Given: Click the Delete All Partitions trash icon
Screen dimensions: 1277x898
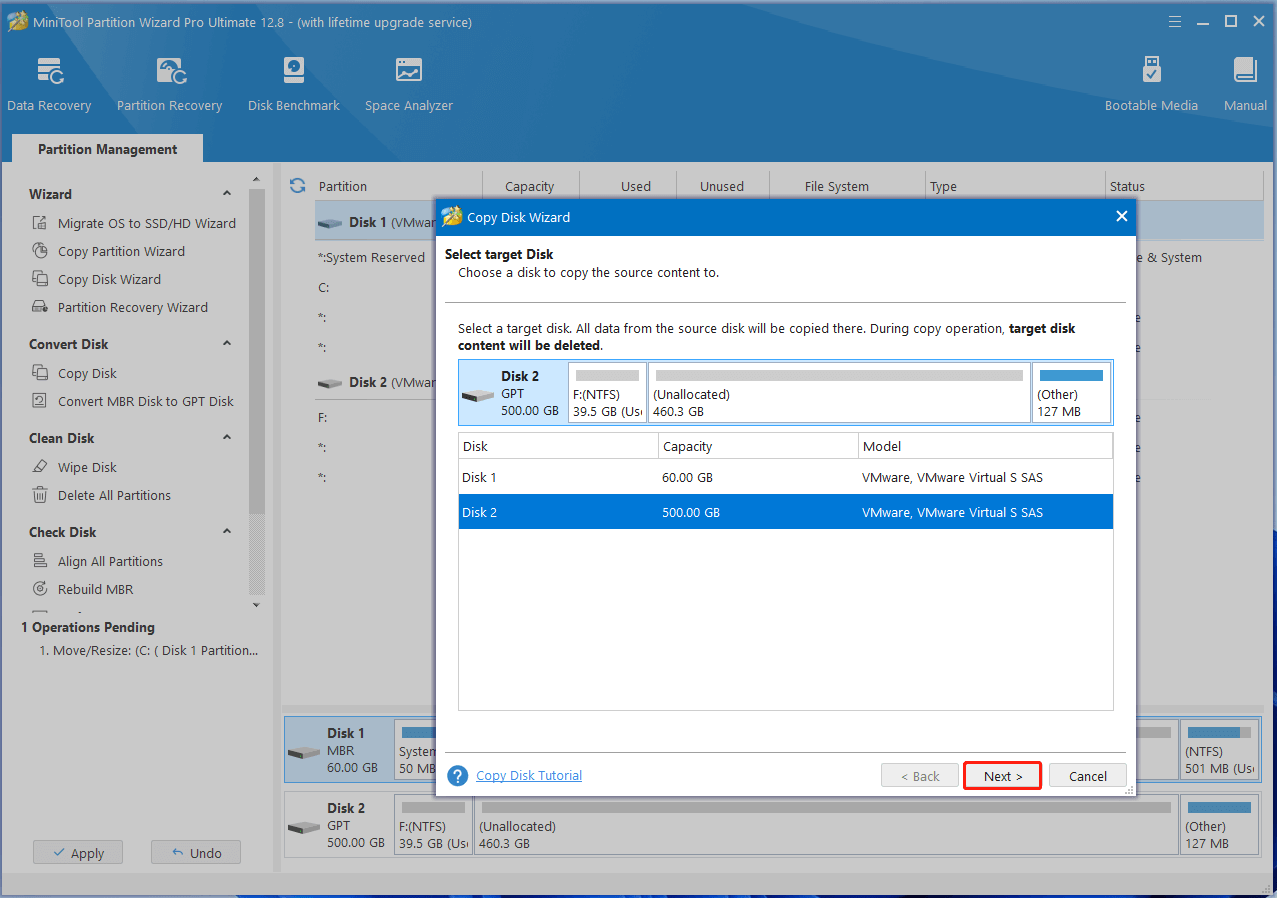Looking at the screenshot, I should [40, 495].
